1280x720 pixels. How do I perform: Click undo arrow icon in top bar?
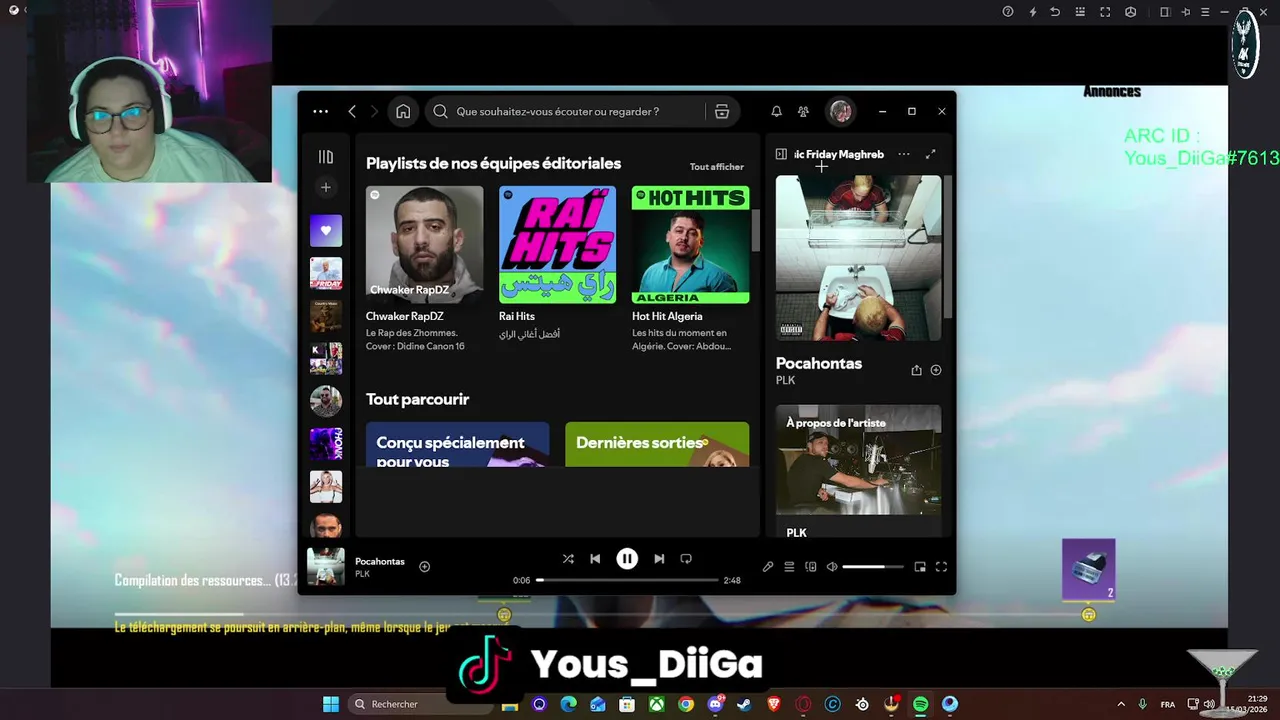coord(1055,12)
